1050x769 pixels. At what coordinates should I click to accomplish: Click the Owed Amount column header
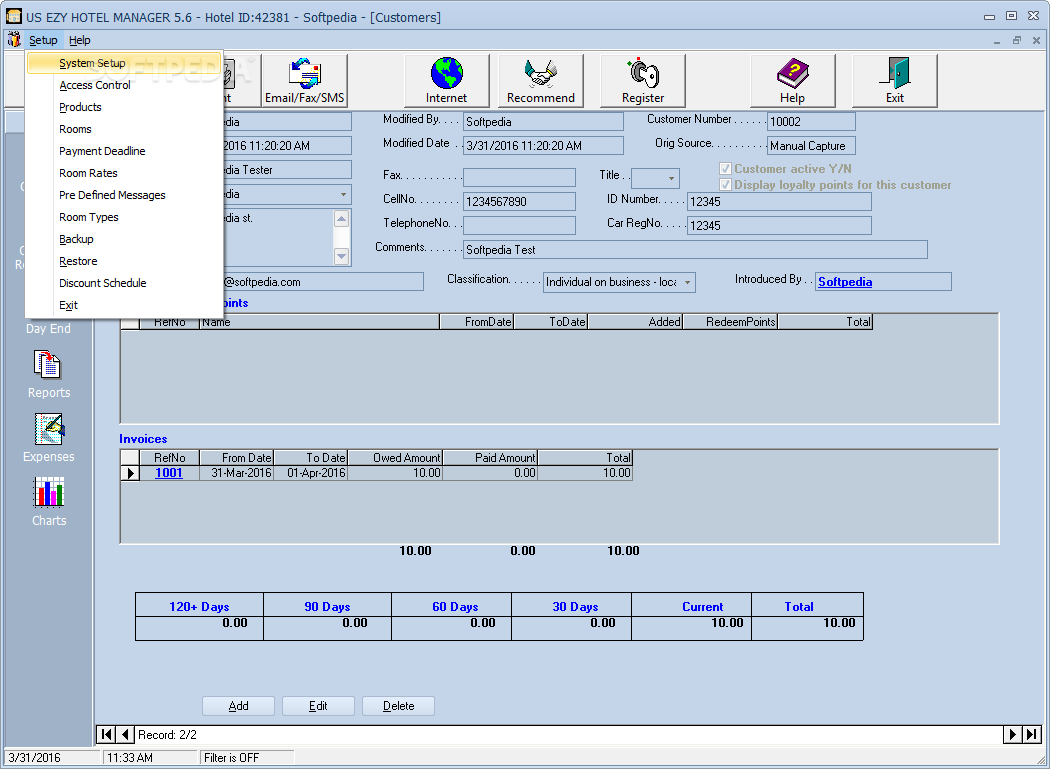395,458
